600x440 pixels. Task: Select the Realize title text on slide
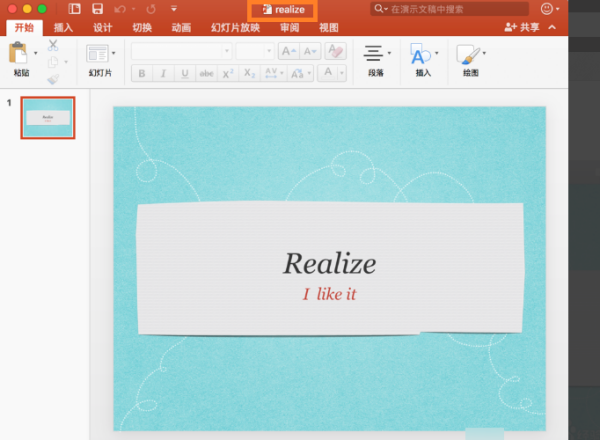329,263
